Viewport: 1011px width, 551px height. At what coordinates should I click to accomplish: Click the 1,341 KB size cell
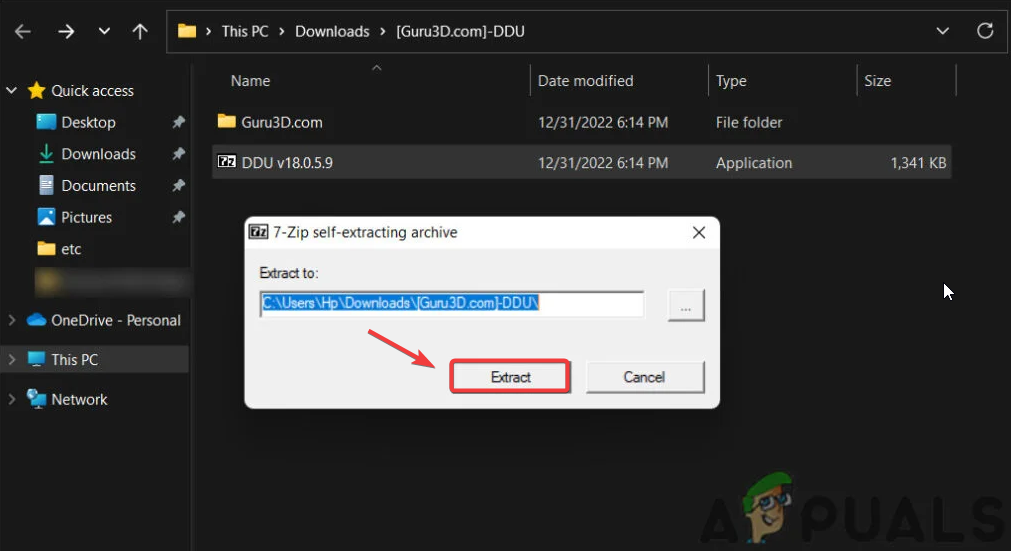[x=918, y=163]
